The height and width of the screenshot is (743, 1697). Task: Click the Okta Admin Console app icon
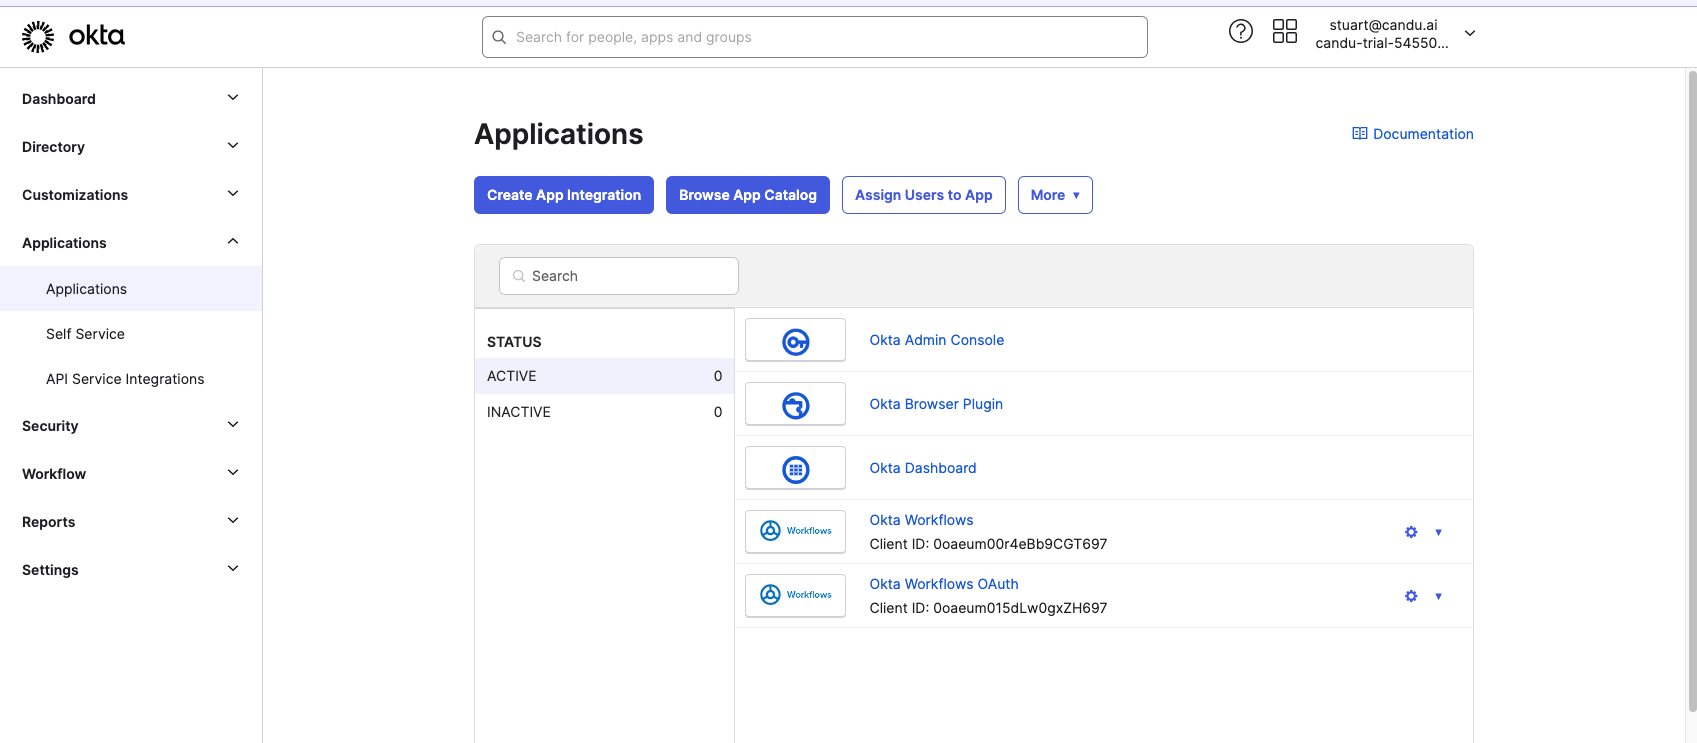pyautogui.click(x=795, y=340)
